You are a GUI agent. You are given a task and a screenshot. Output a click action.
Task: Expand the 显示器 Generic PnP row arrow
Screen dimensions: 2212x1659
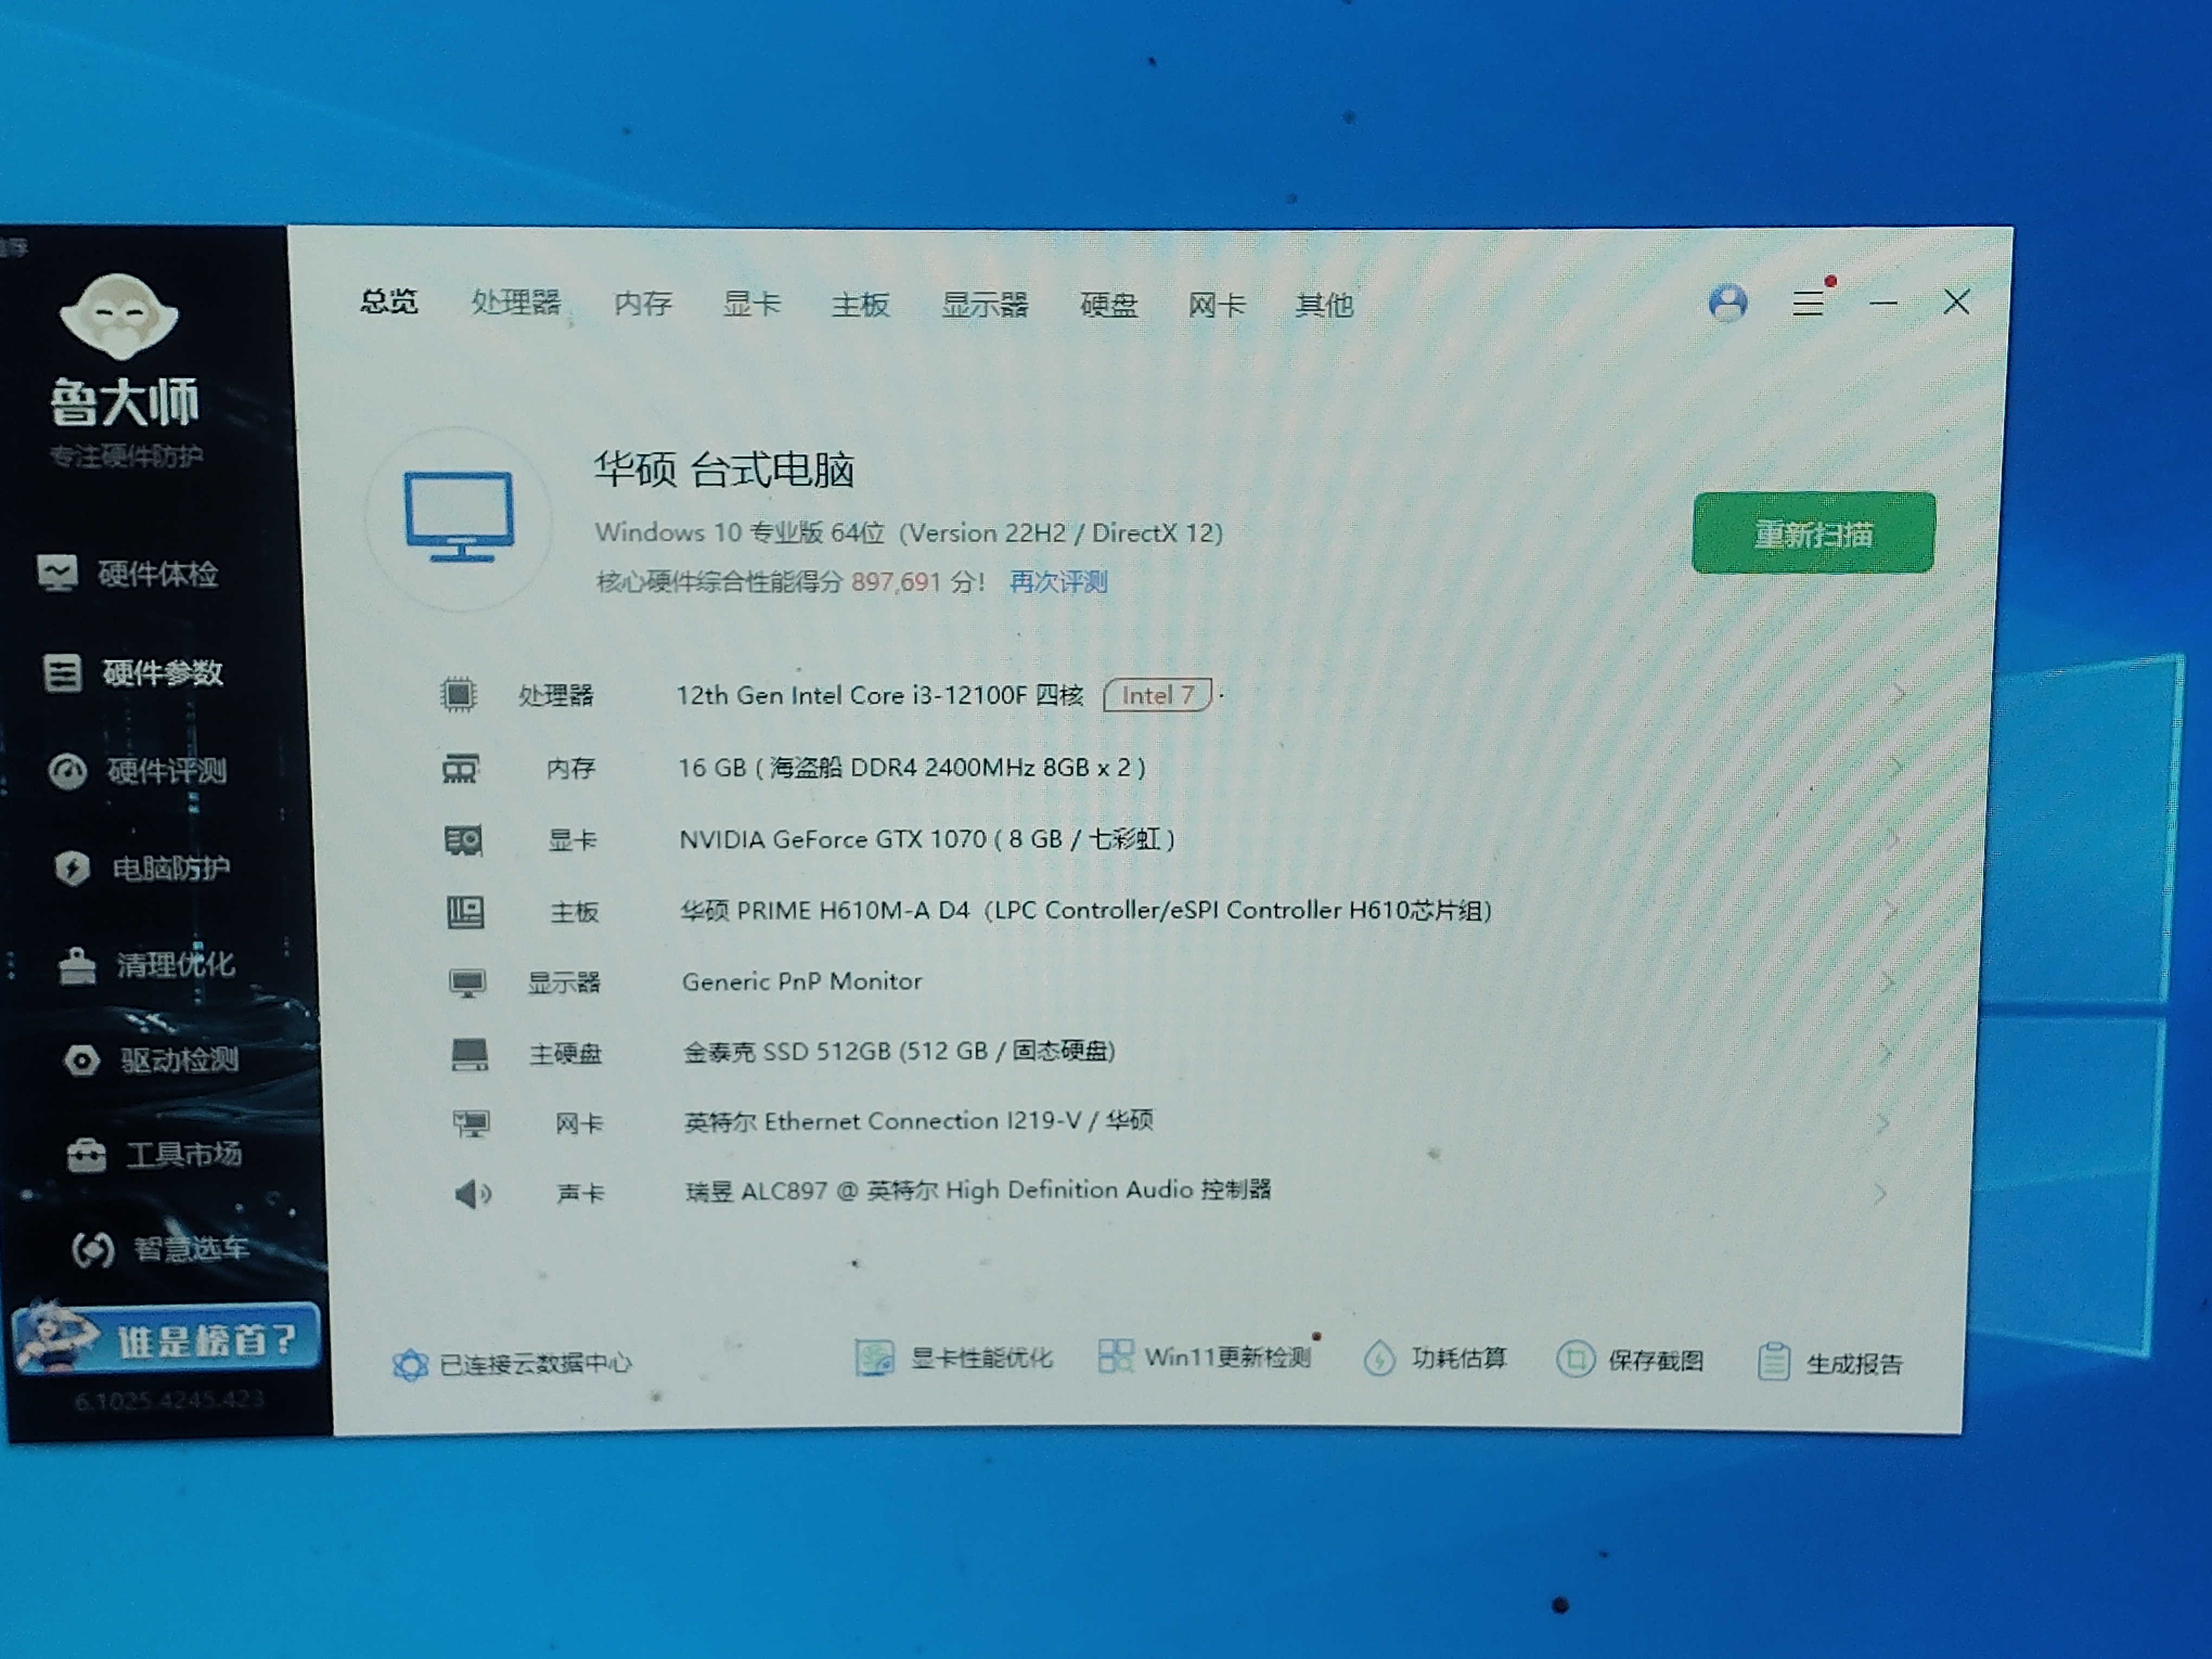1889,982
